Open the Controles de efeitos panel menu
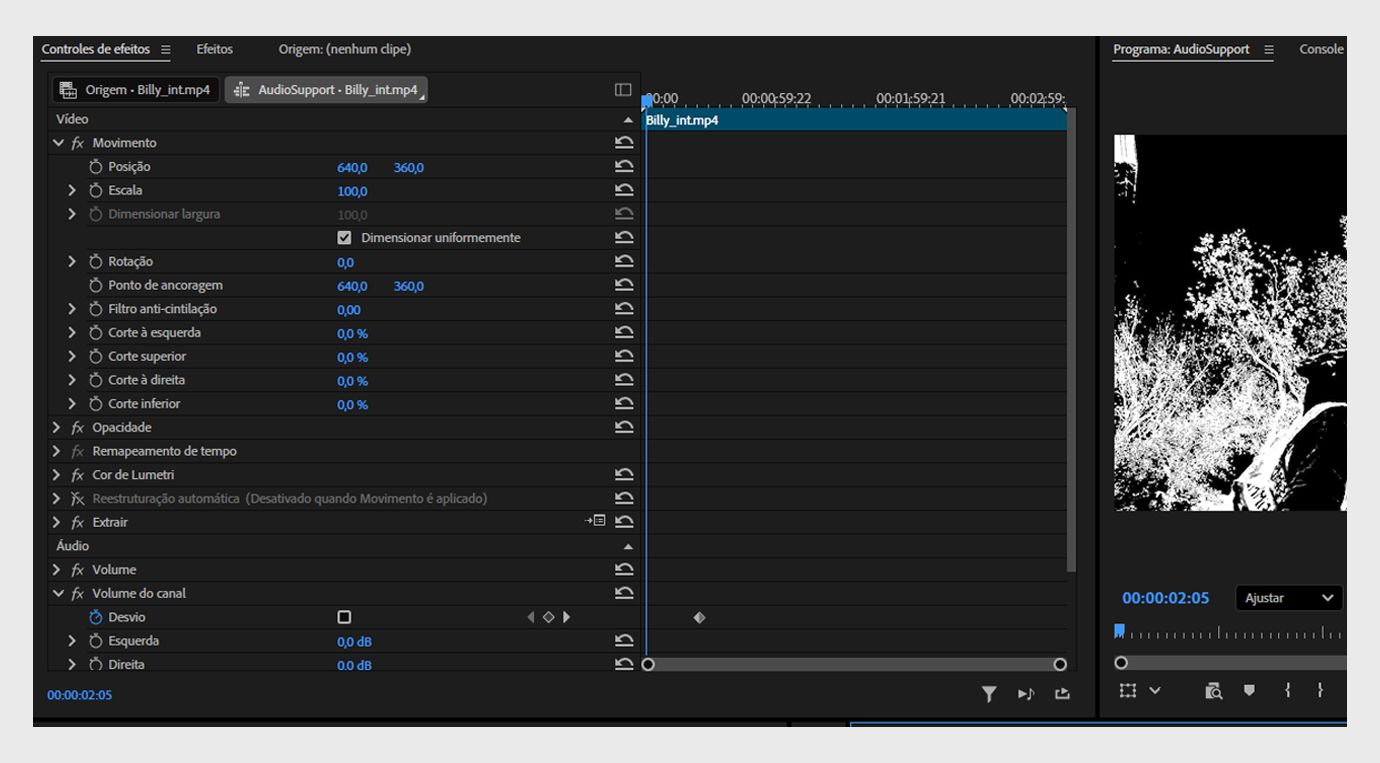The width and height of the screenshot is (1380, 763). pos(165,50)
